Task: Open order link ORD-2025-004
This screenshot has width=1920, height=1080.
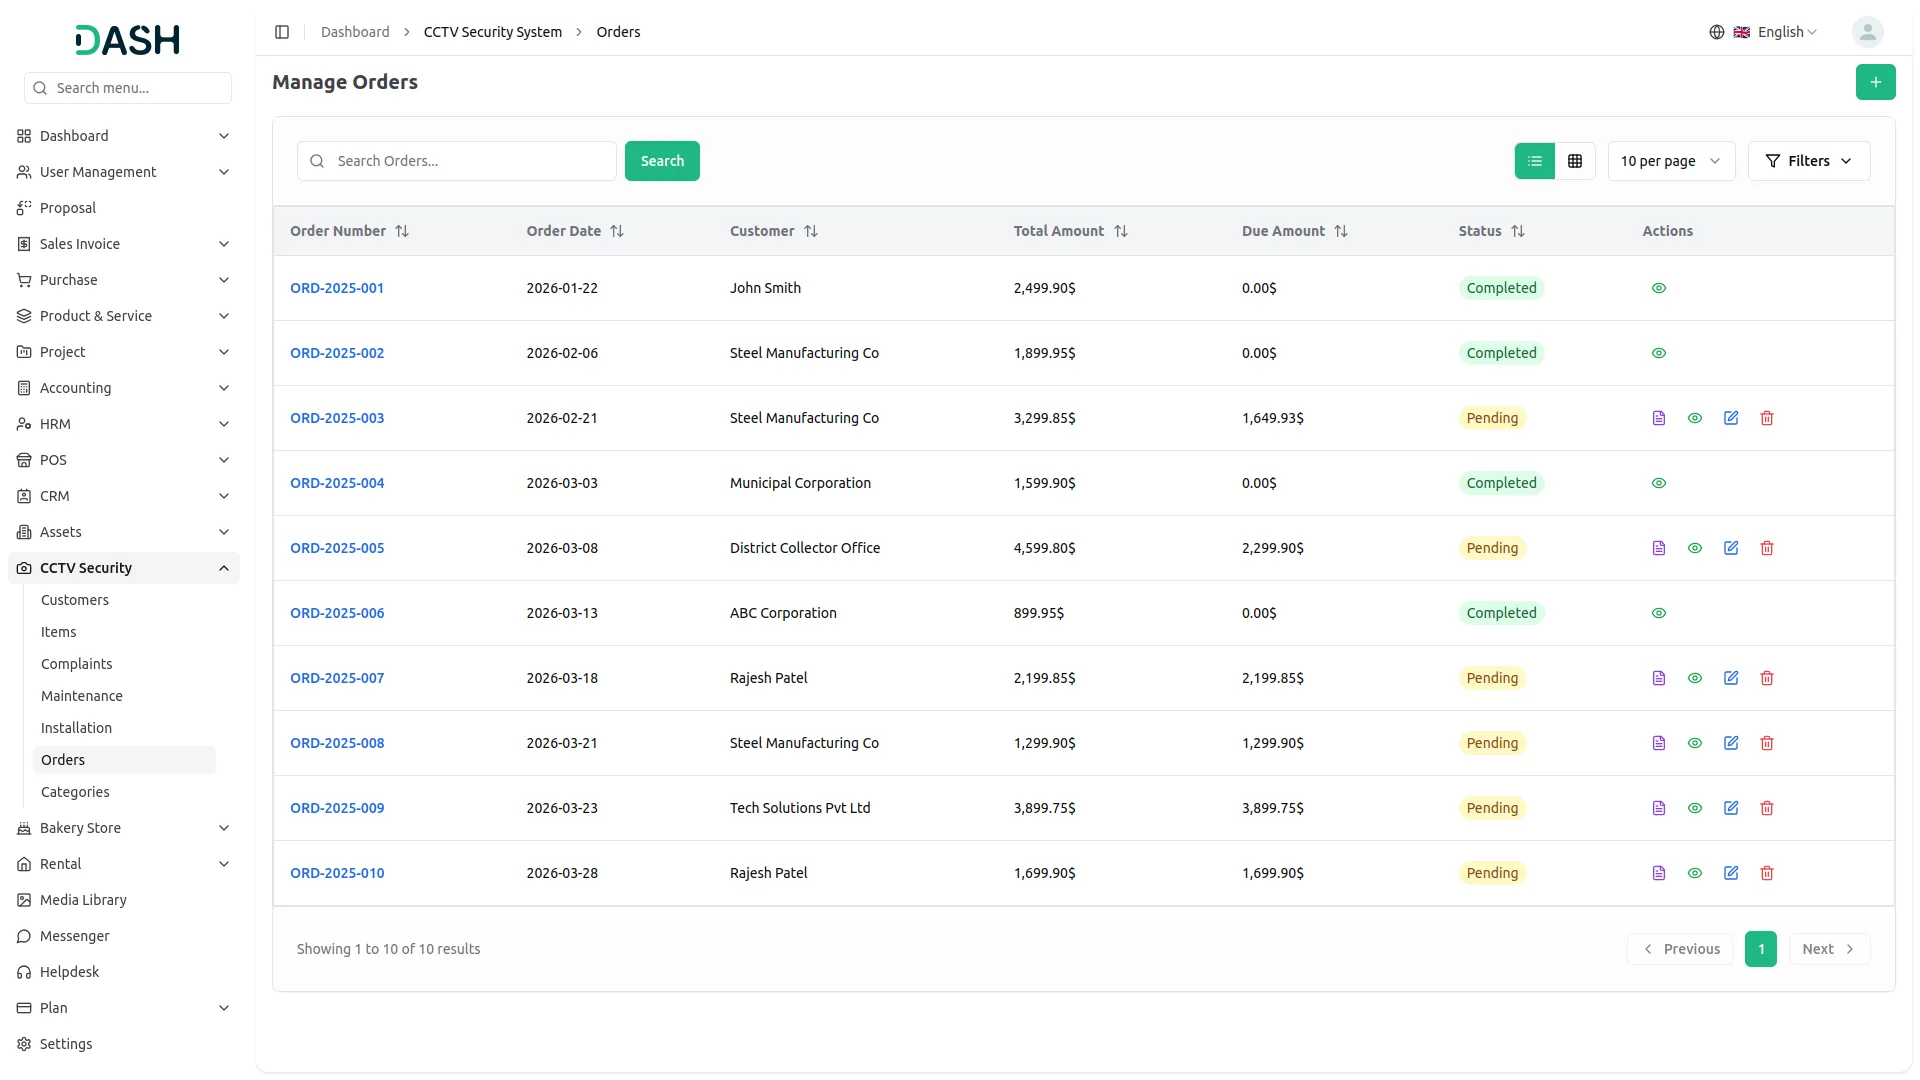Action: click(x=337, y=483)
